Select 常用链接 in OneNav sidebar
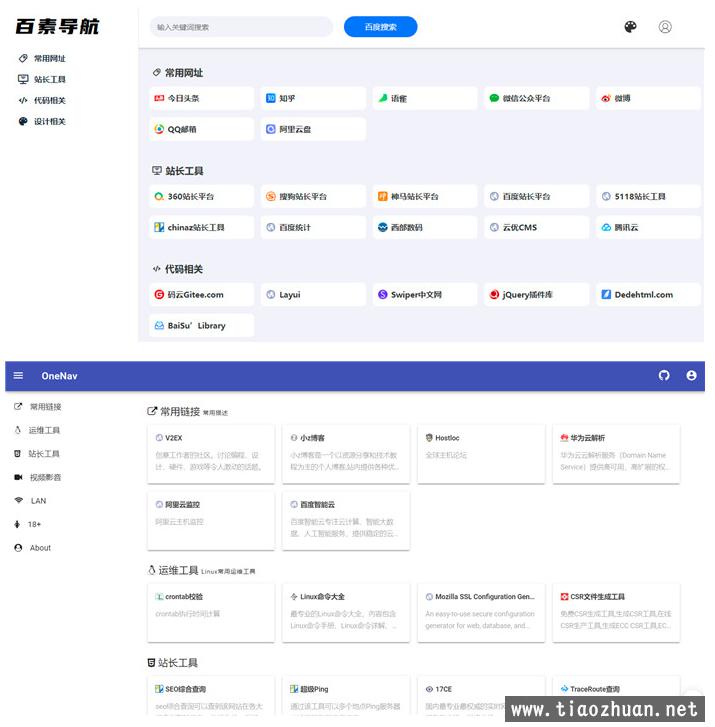Viewport: 715px width, 727px height. [x=38, y=407]
